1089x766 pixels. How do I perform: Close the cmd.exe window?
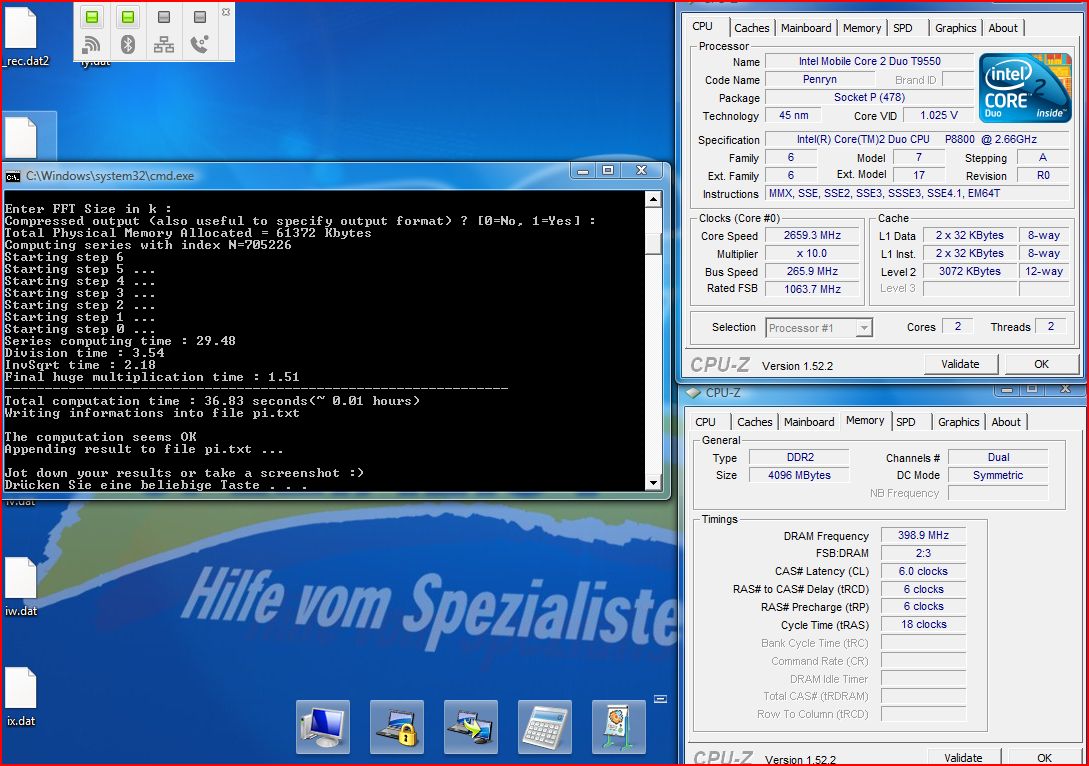[642, 170]
